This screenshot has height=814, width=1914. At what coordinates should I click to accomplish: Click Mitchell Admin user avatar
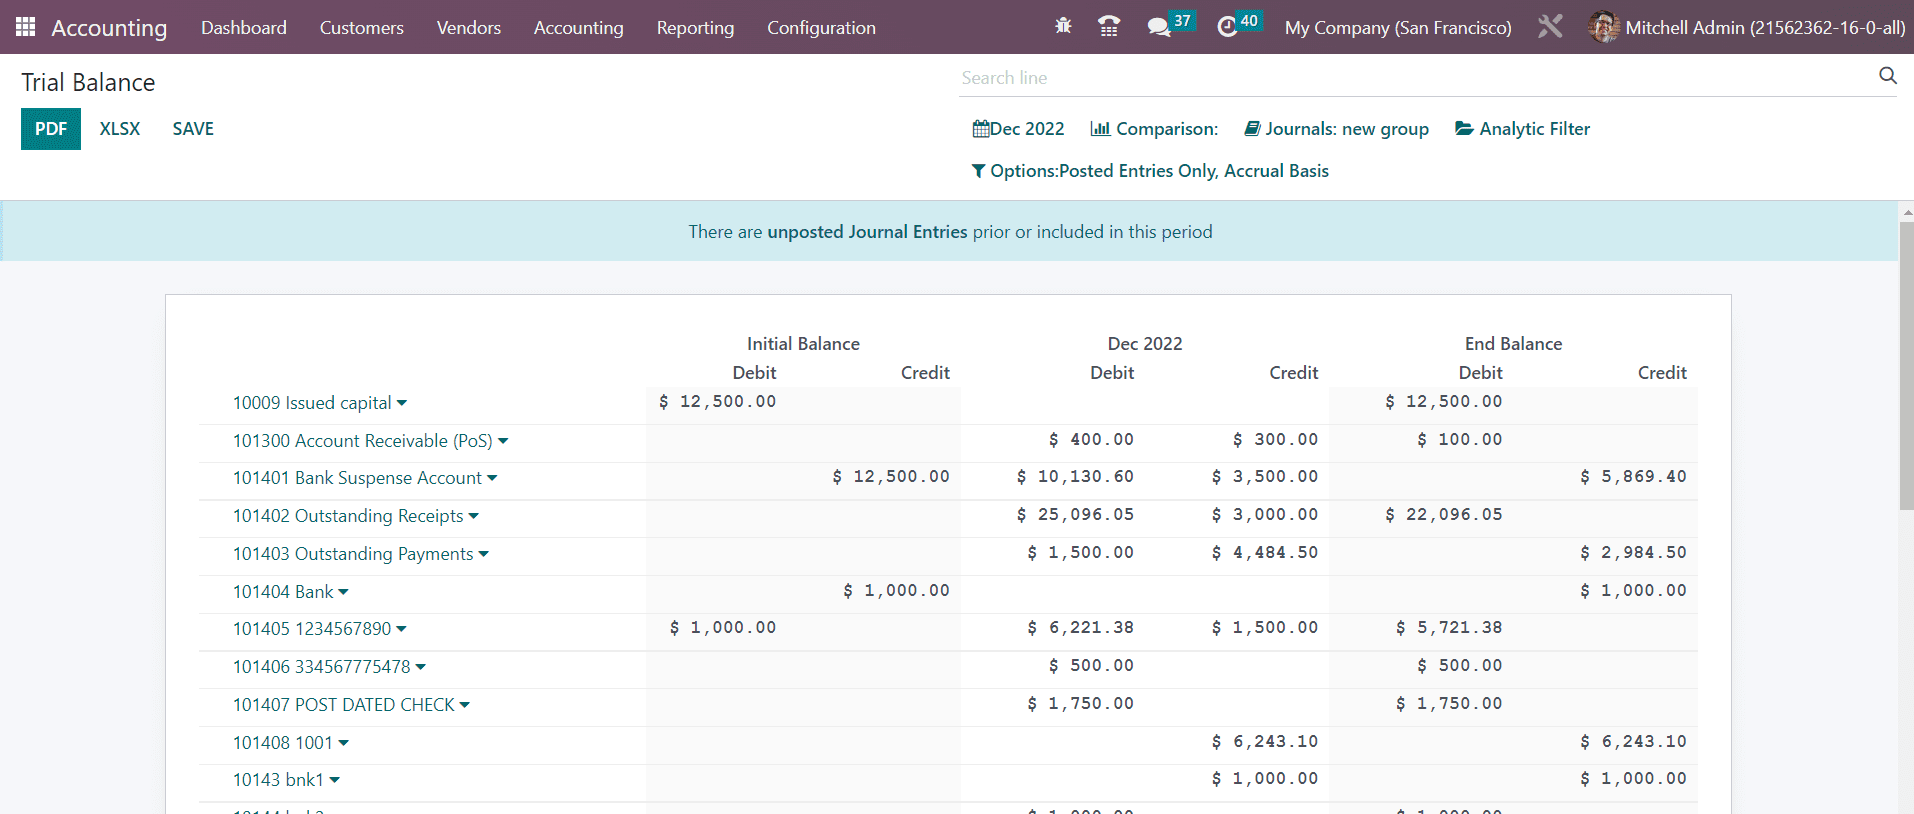1603,27
